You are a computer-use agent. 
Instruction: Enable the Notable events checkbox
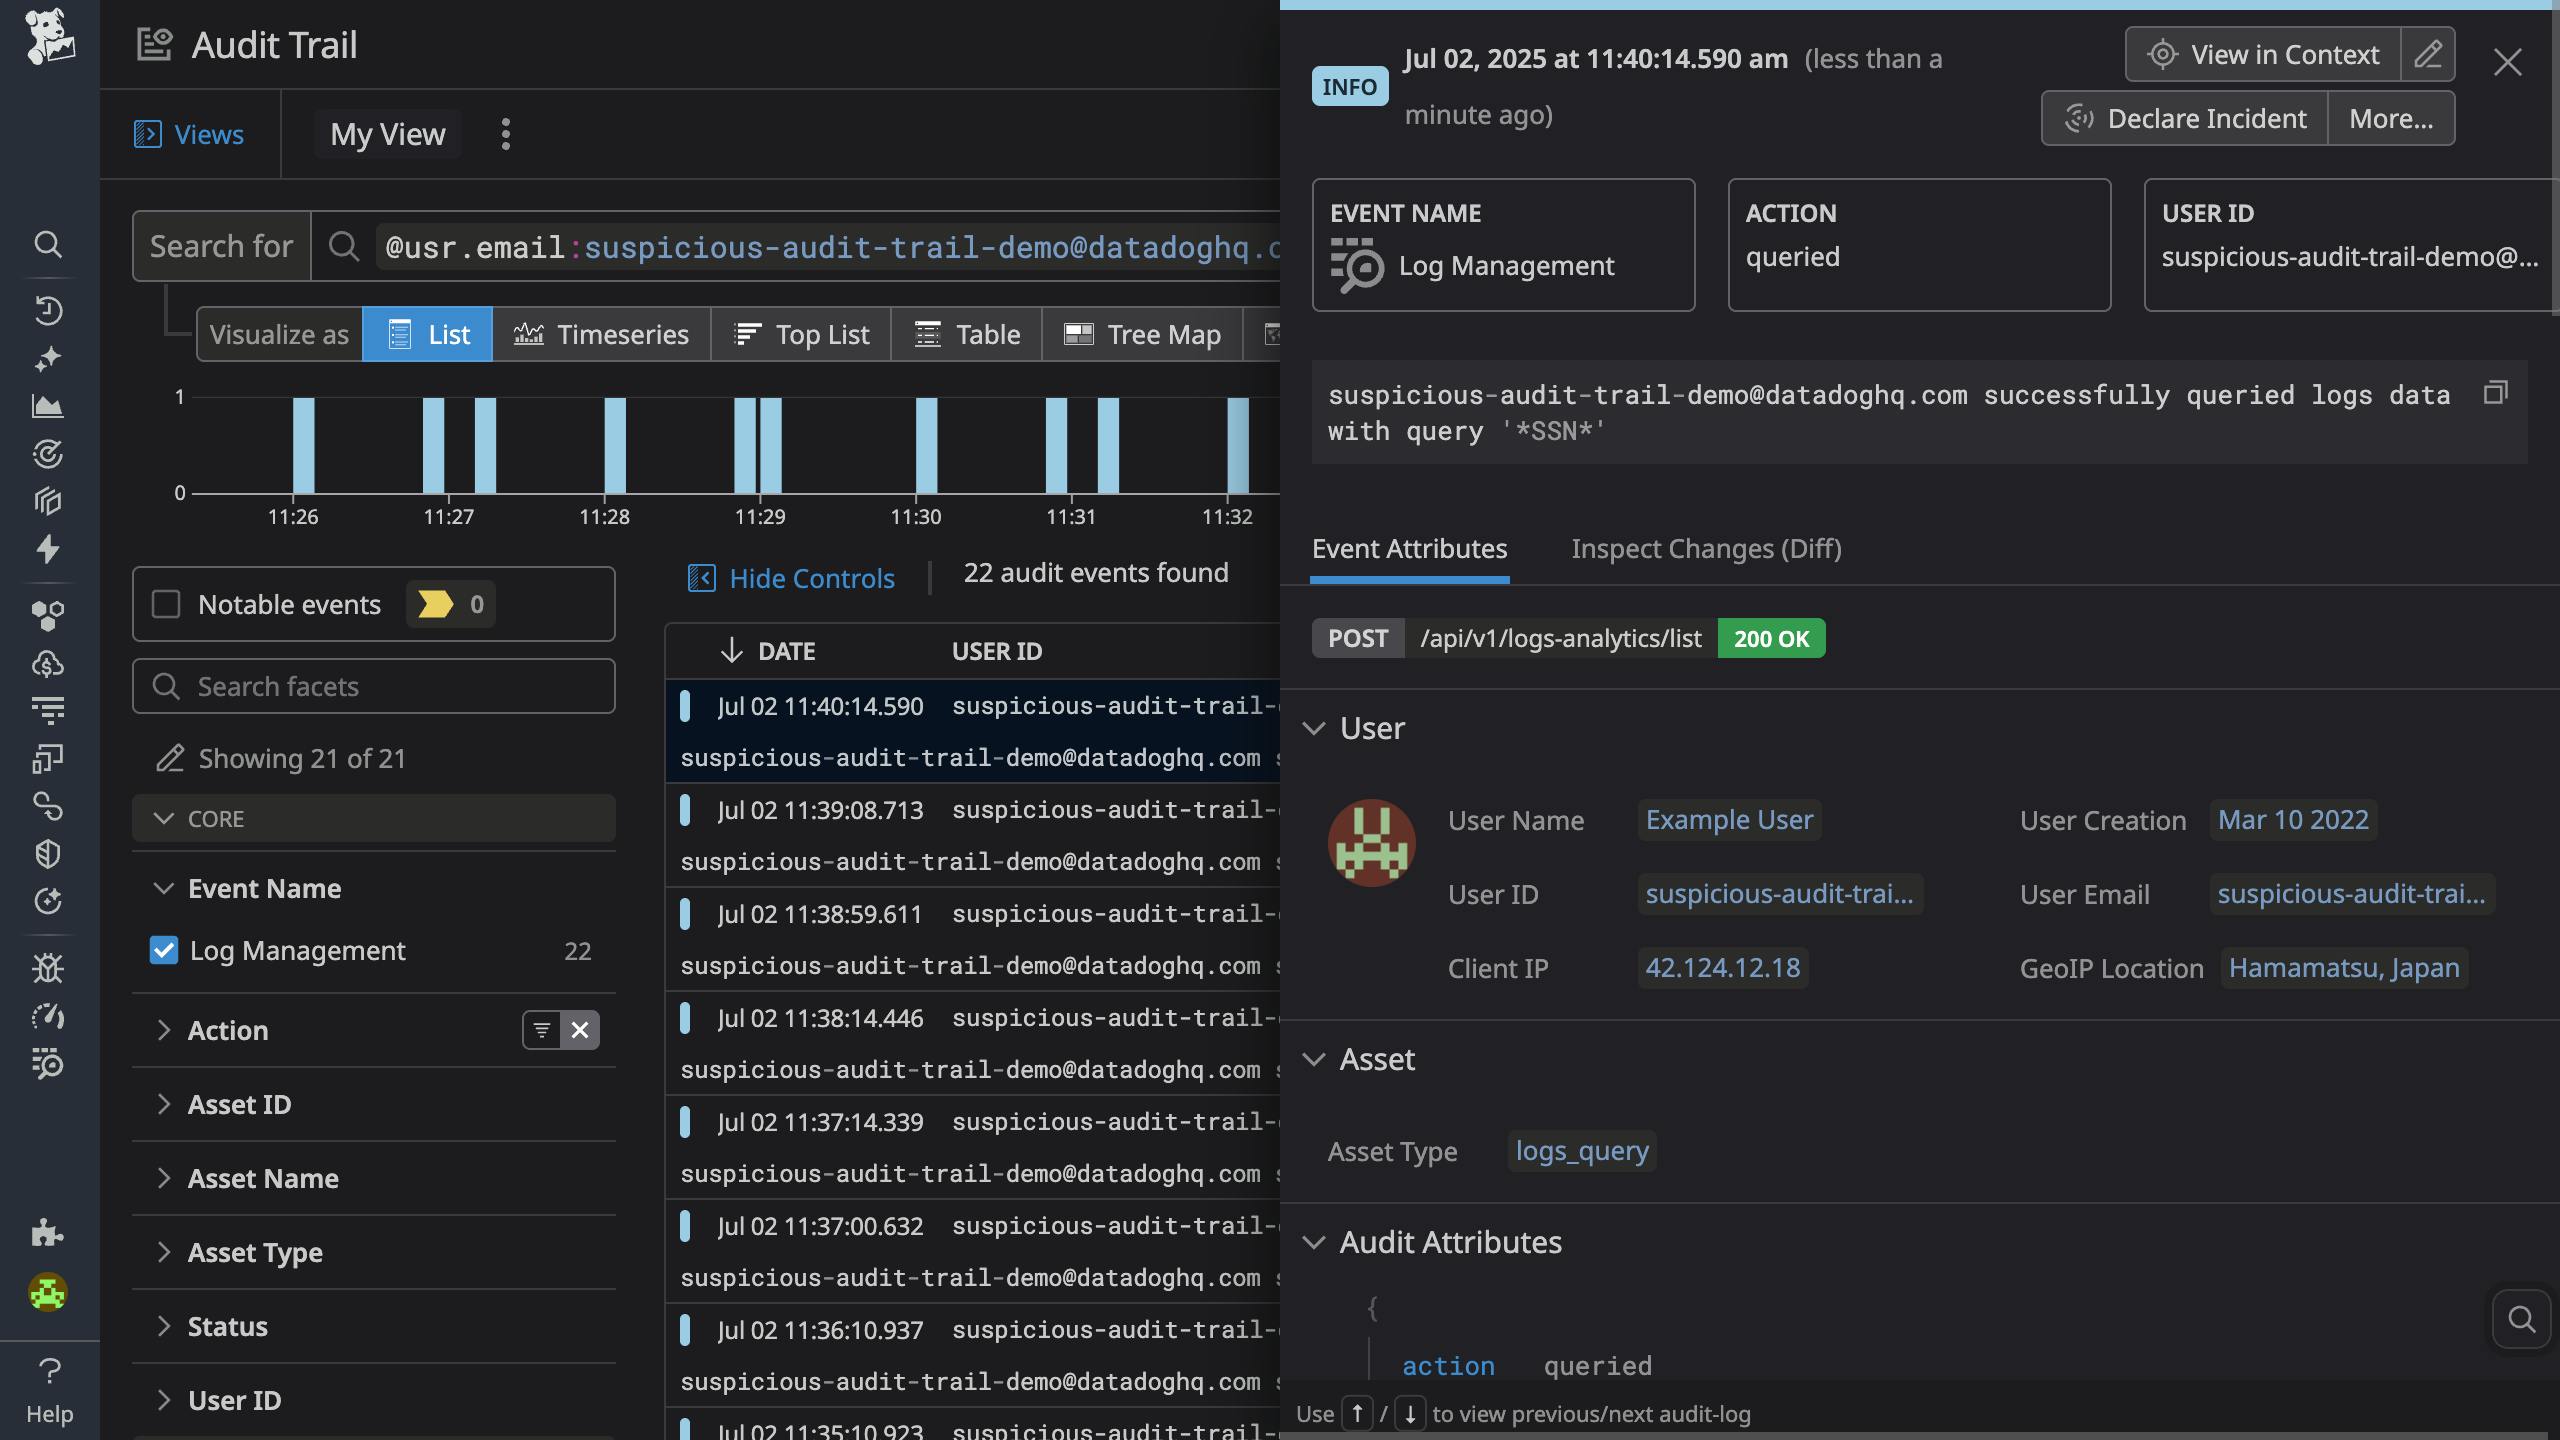click(x=165, y=604)
